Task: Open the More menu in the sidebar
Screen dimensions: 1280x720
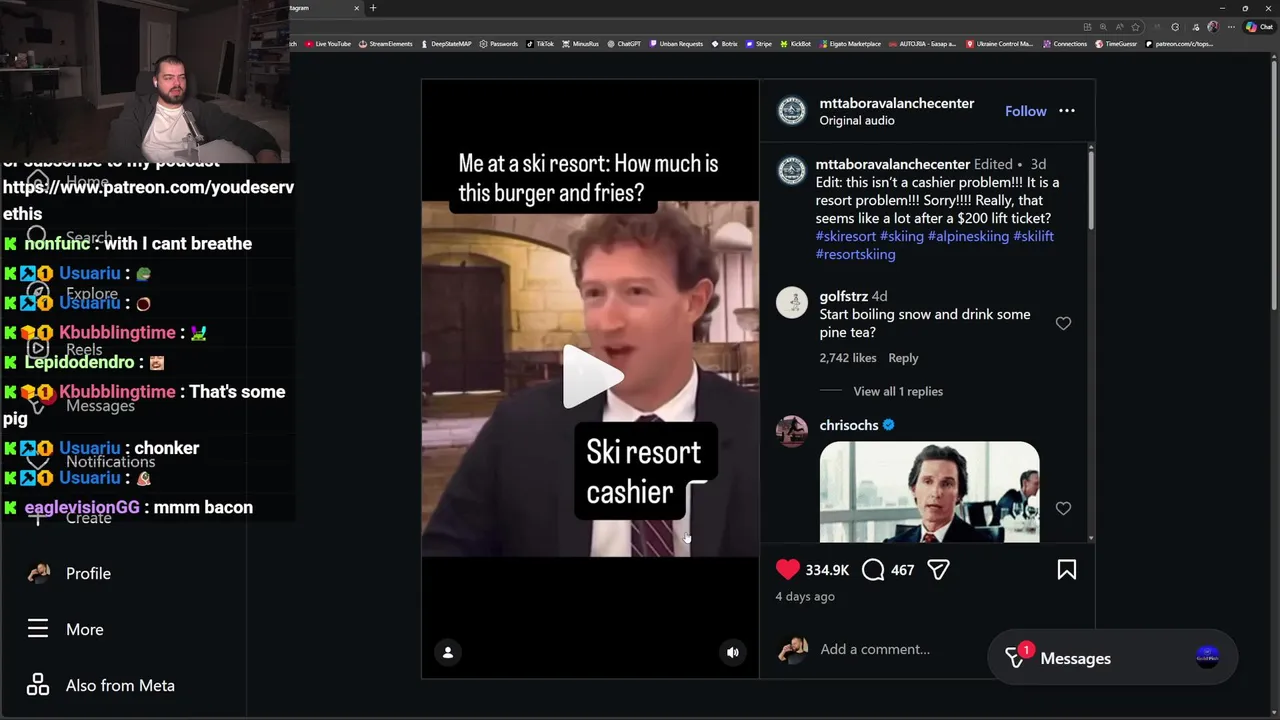Action: click(x=65, y=629)
